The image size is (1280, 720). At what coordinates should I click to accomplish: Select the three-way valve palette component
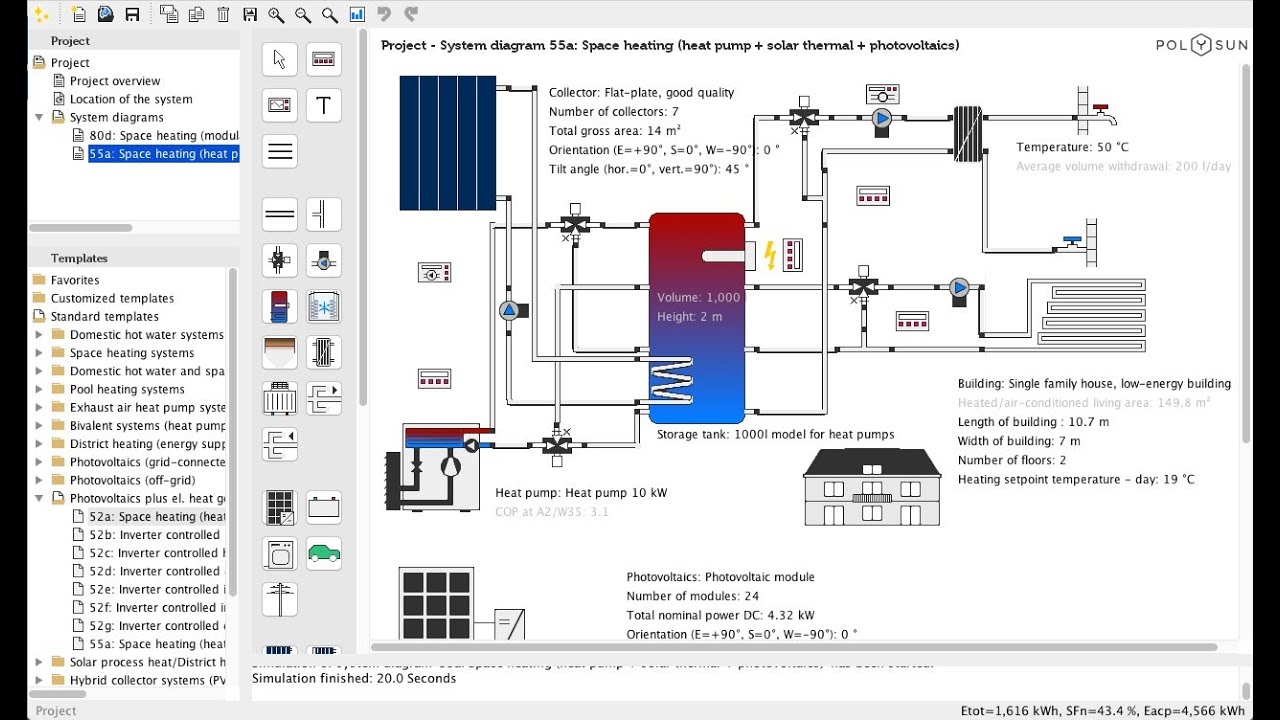280,260
